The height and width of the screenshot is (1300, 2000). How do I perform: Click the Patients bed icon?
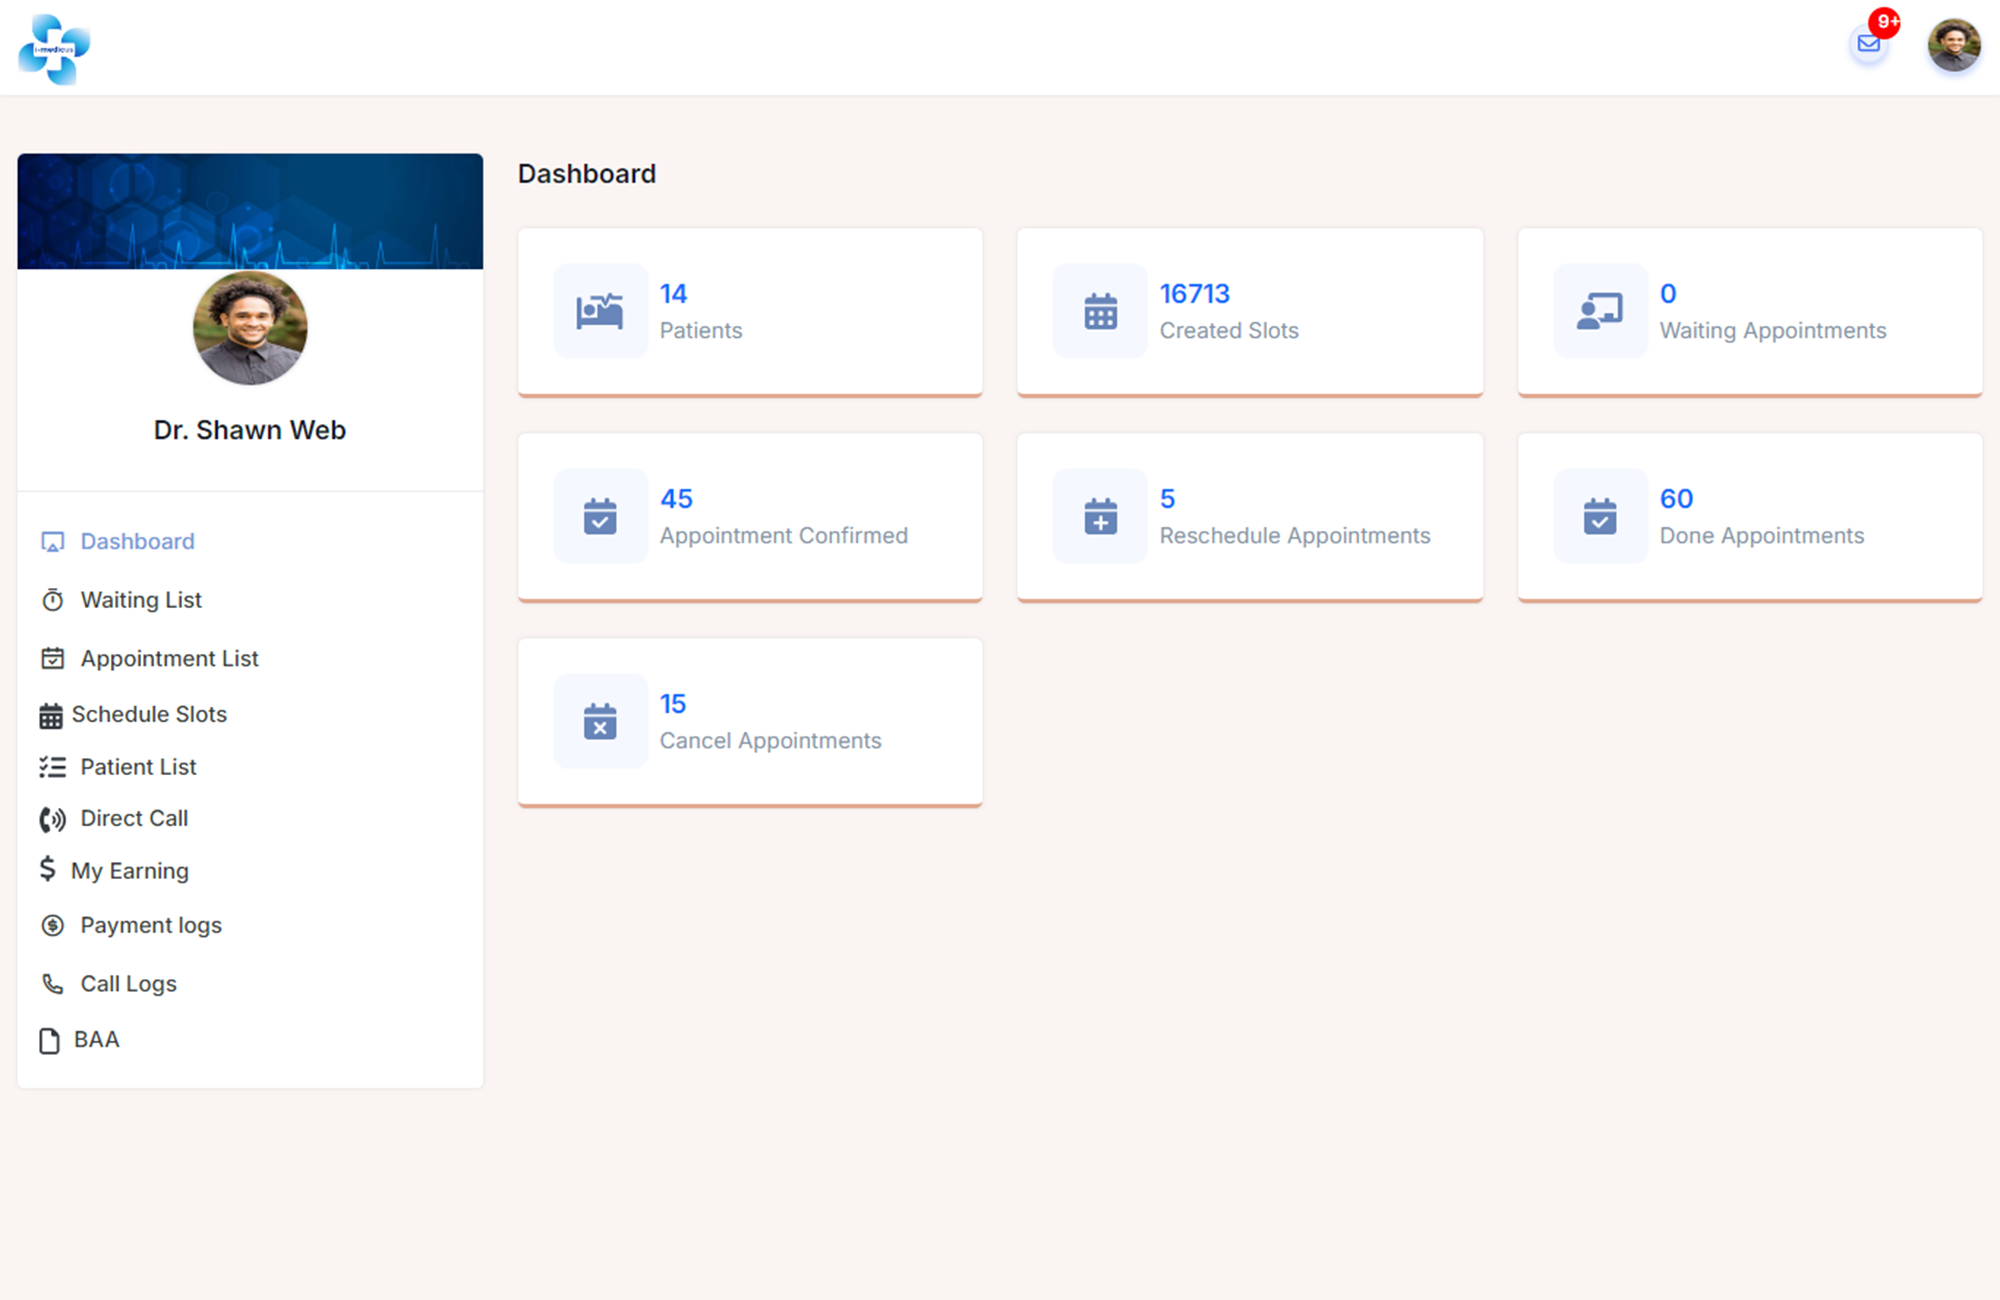pyautogui.click(x=600, y=311)
